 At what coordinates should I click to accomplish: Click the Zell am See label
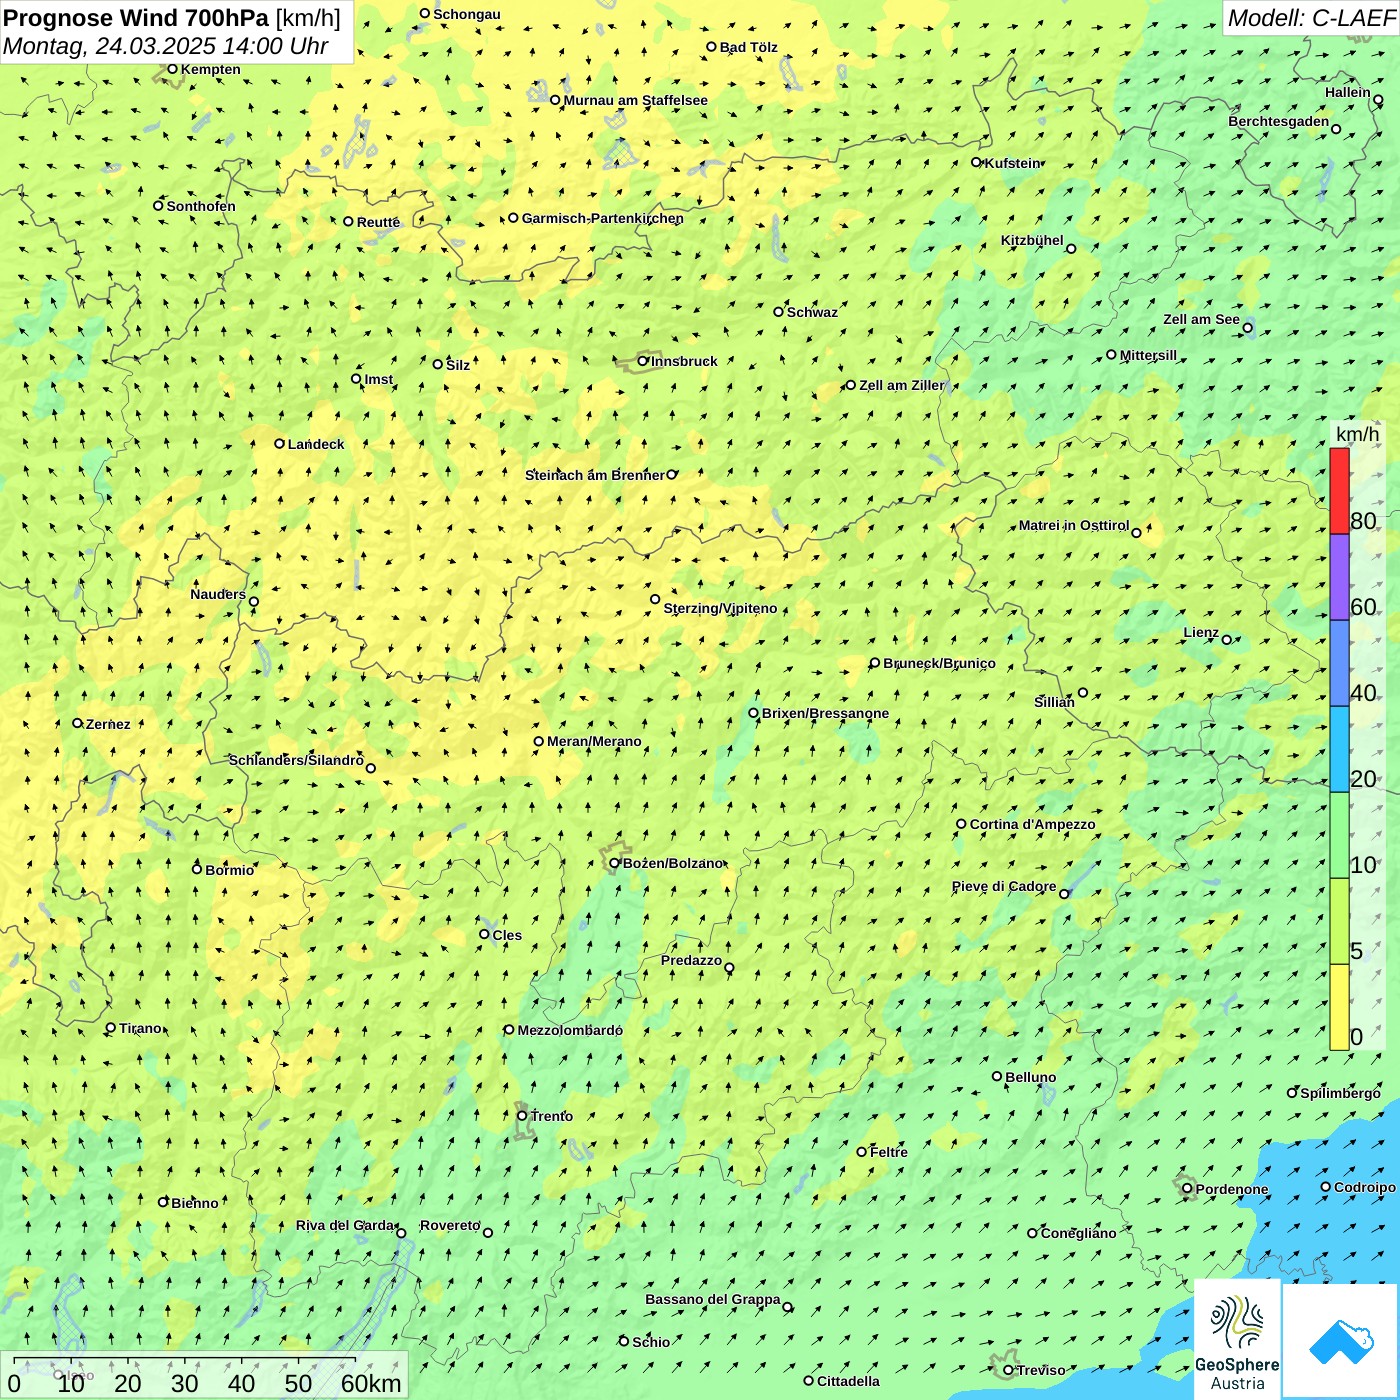1201,319
